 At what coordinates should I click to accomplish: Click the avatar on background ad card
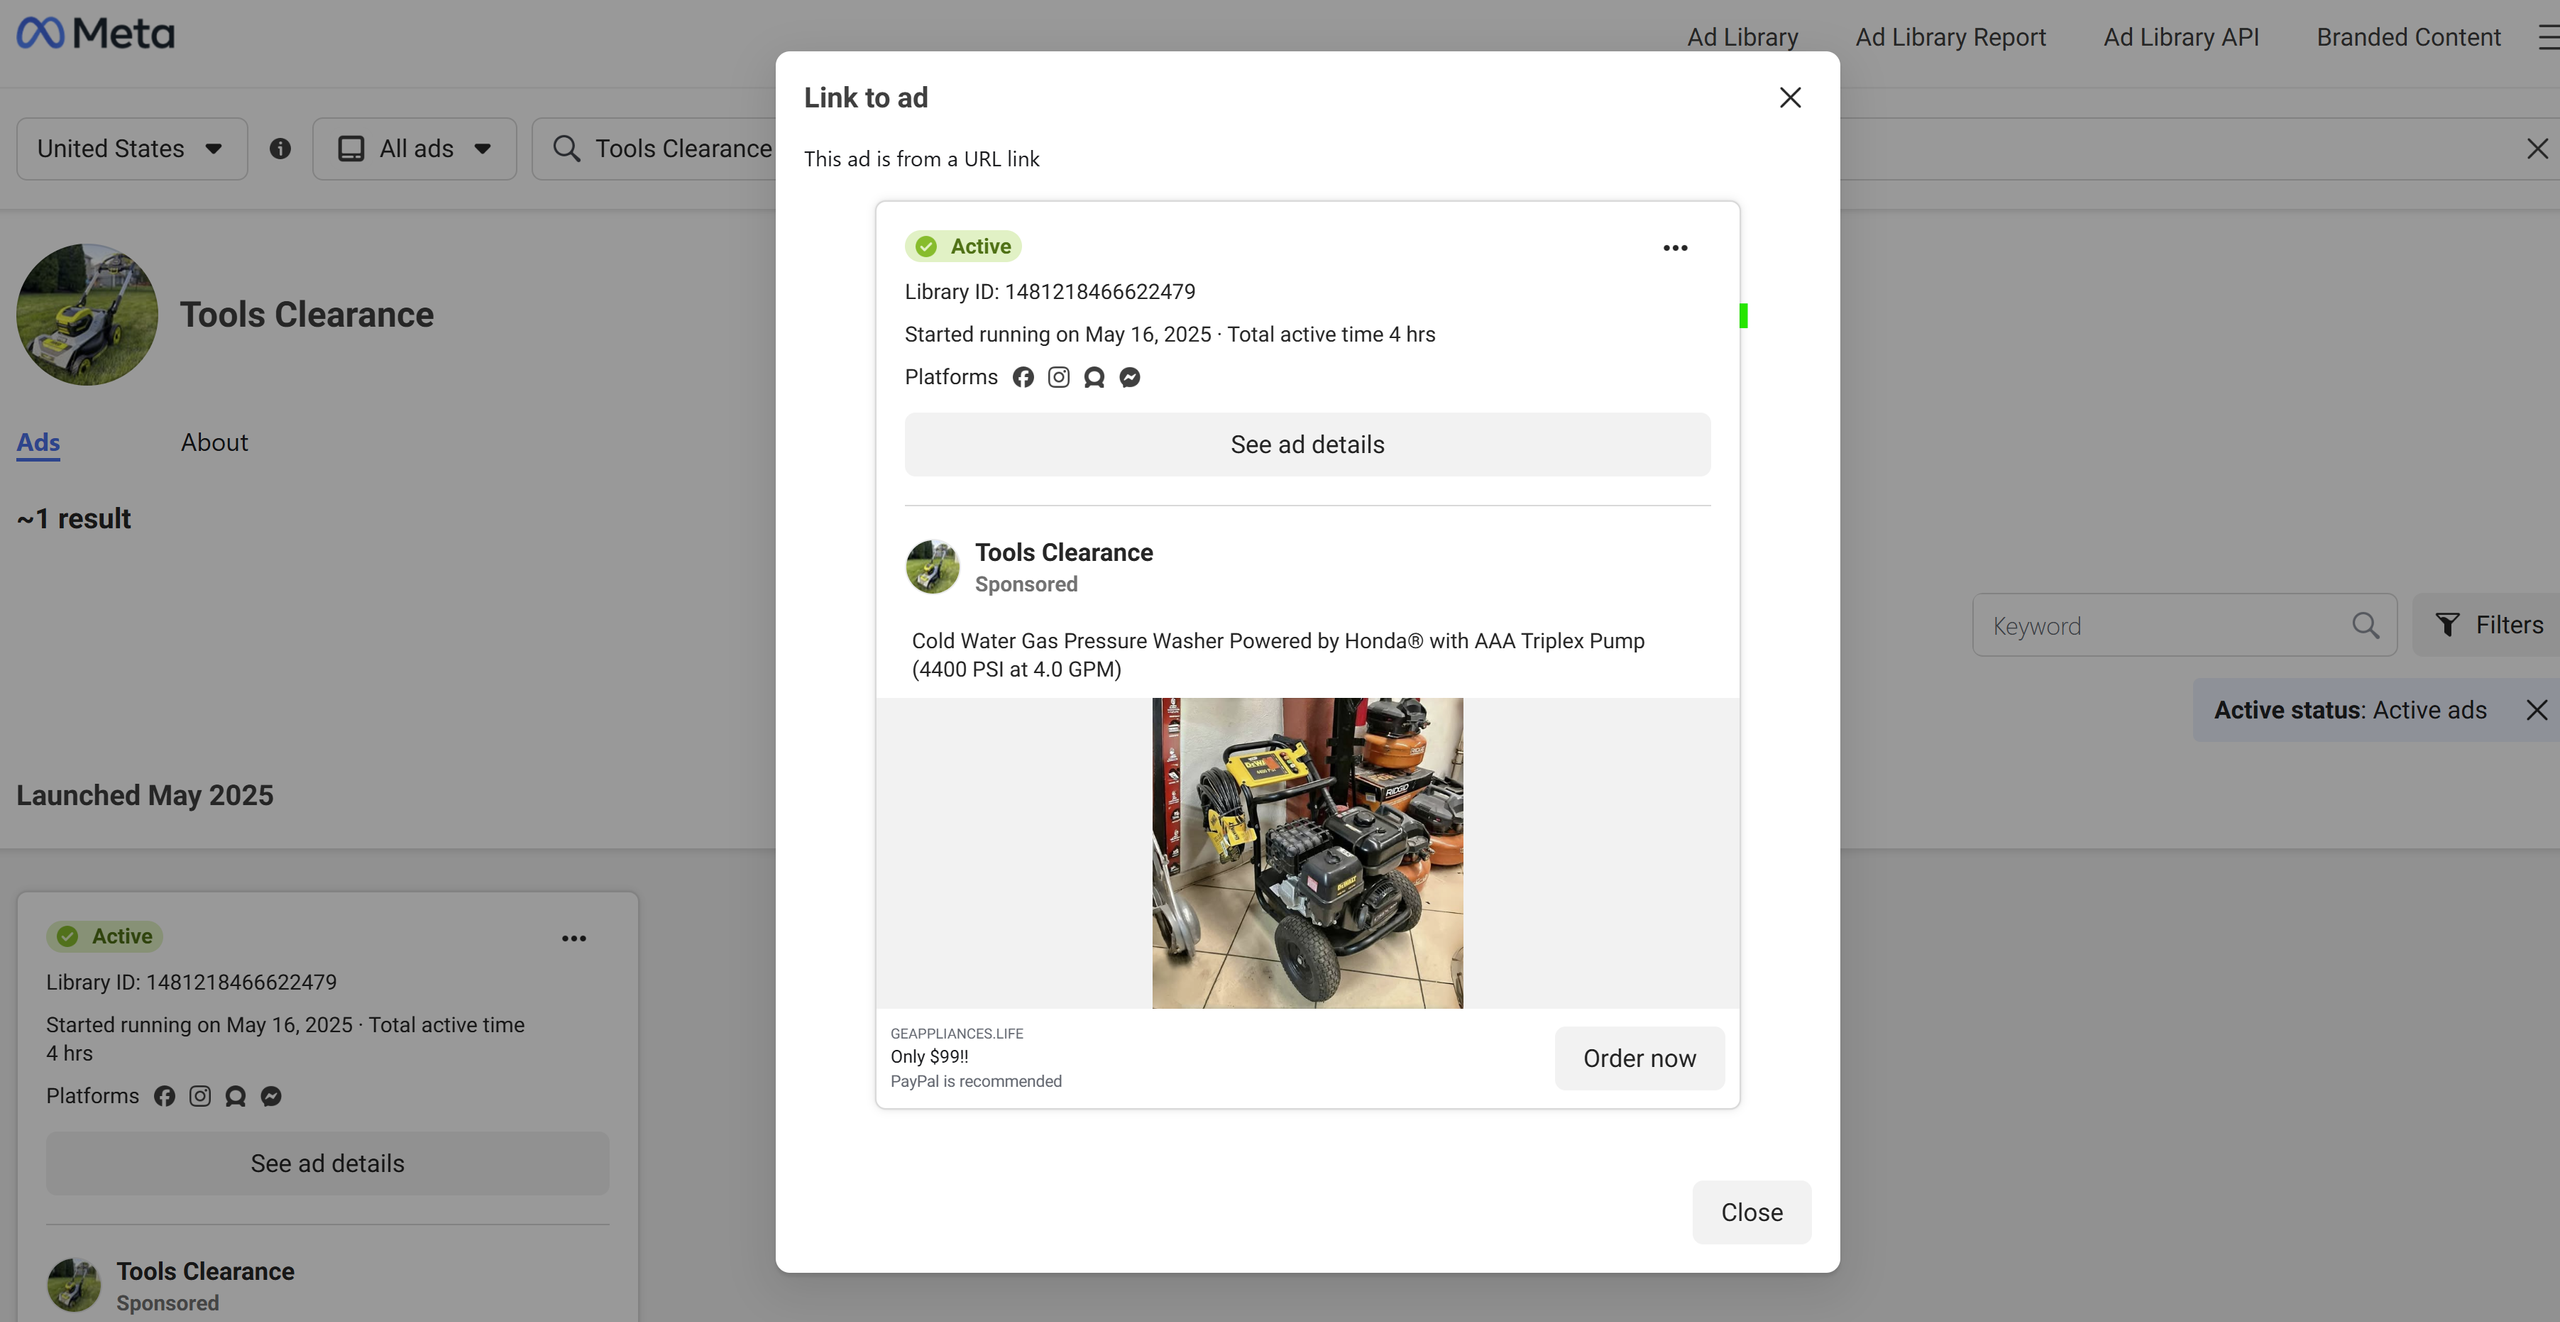coord(74,1285)
